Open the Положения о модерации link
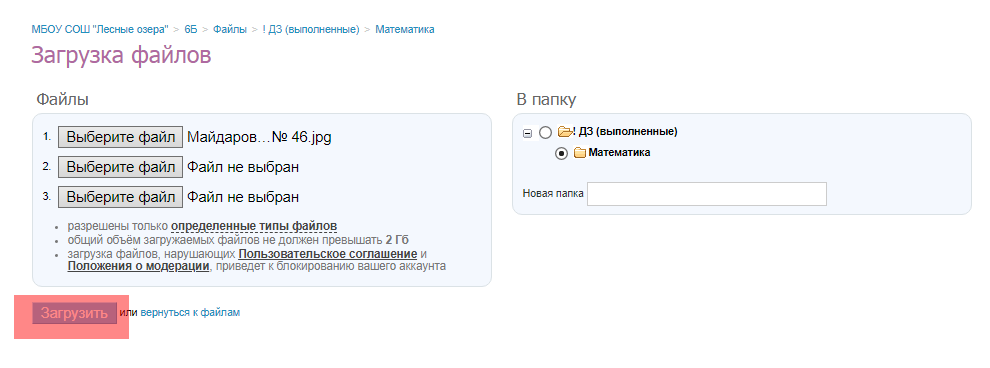Screen dimensions: 990x368 click(x=138, y=266)
